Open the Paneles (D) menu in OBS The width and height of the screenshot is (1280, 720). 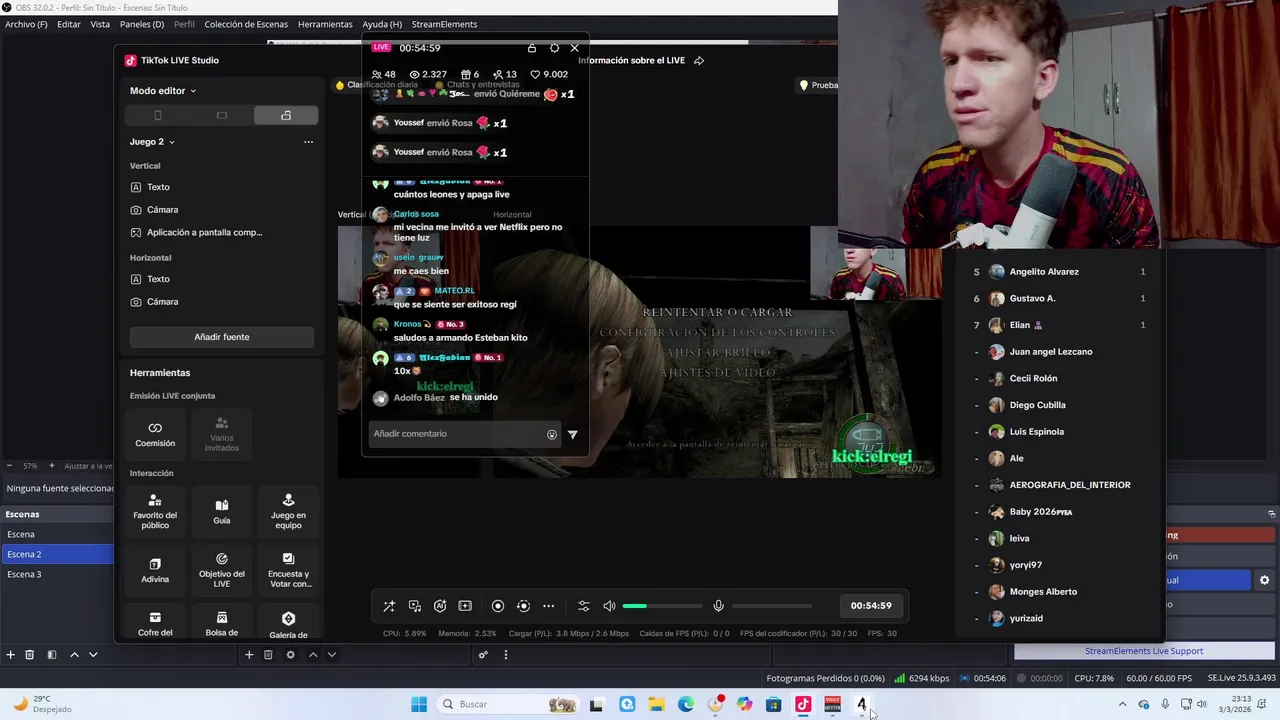pyautogui.click(x=142, y=24)
